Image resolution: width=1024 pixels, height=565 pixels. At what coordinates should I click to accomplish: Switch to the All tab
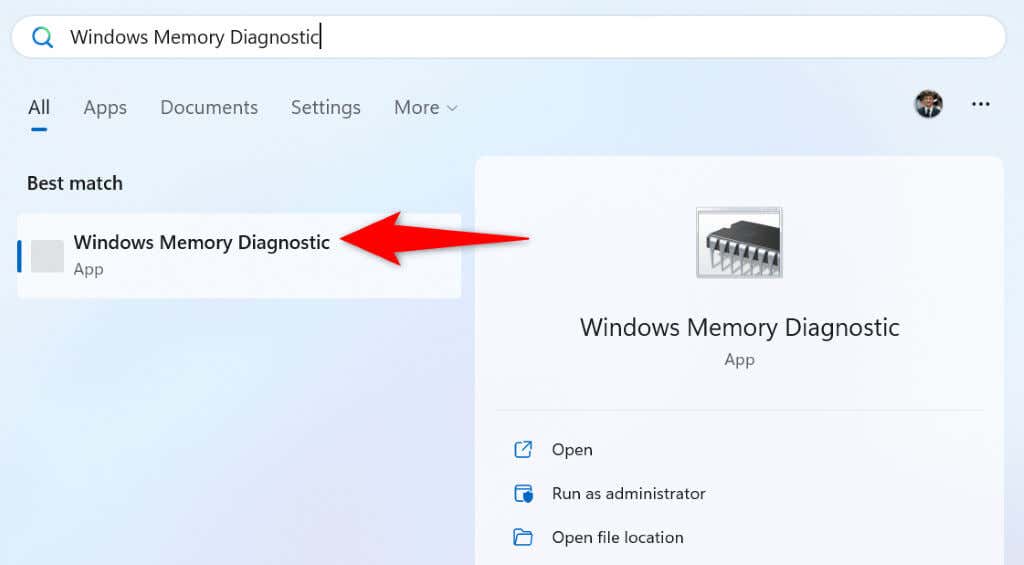(x=39, y=107)
